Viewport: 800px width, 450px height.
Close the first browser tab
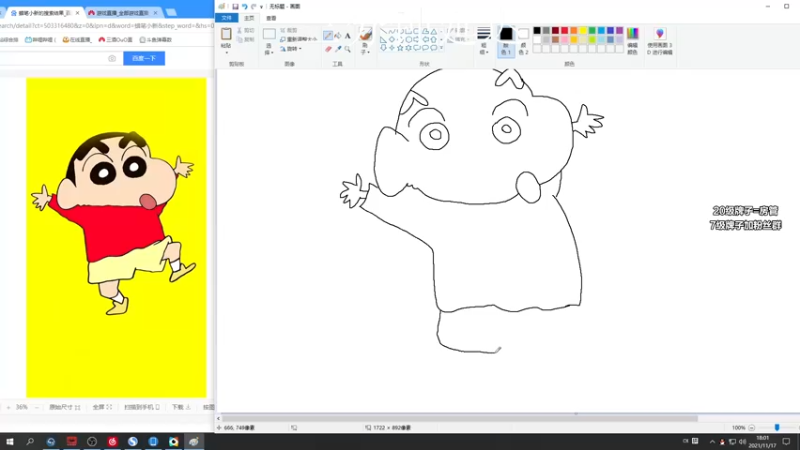78,13
